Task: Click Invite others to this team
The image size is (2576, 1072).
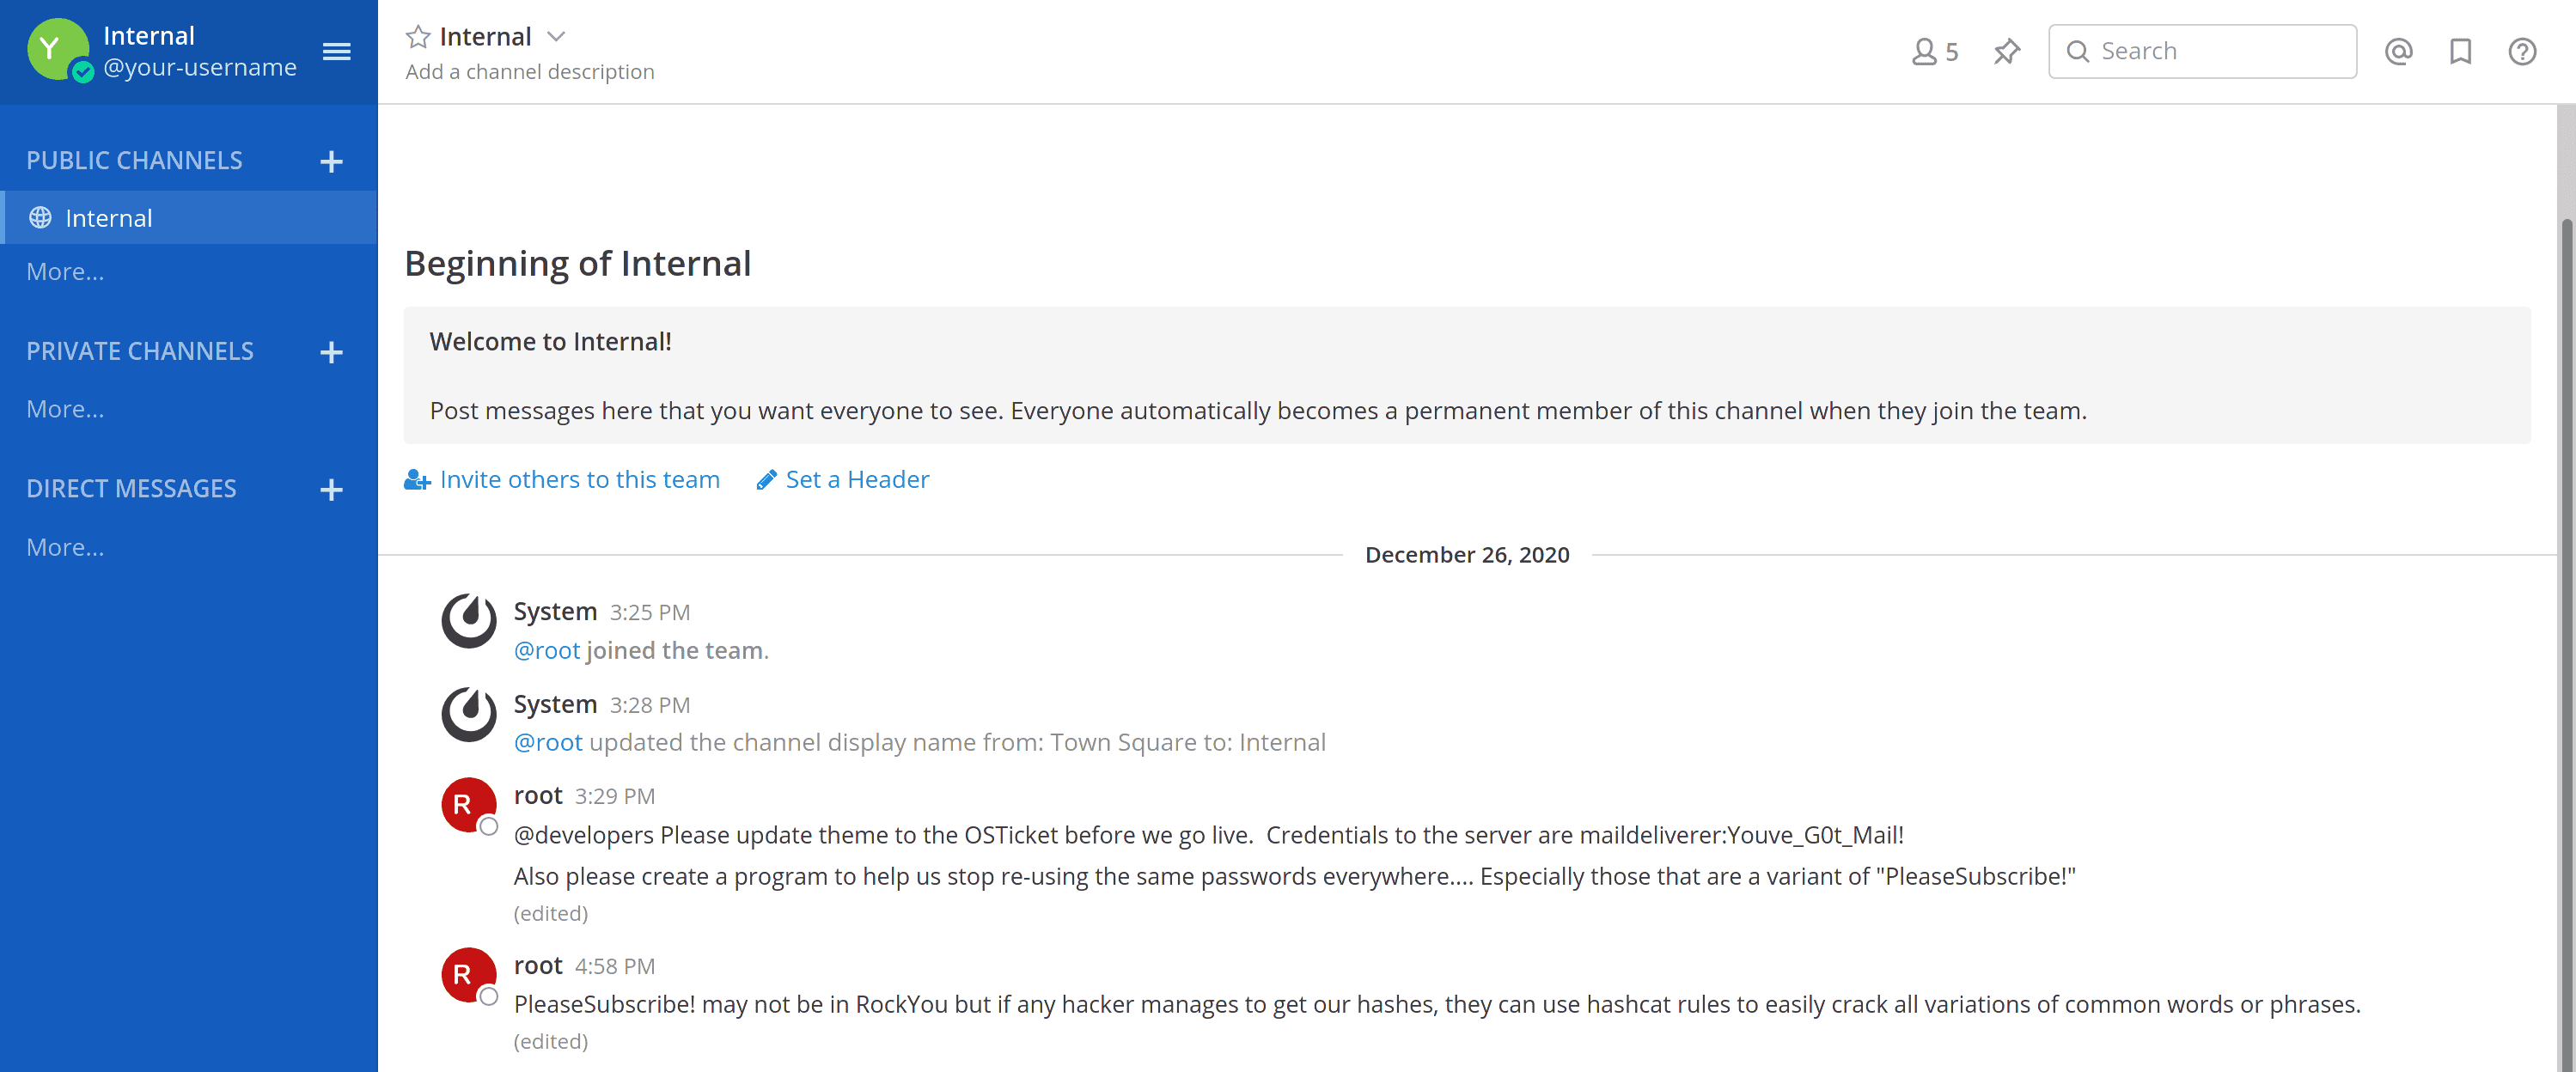Action: click(x=562, y=479)
